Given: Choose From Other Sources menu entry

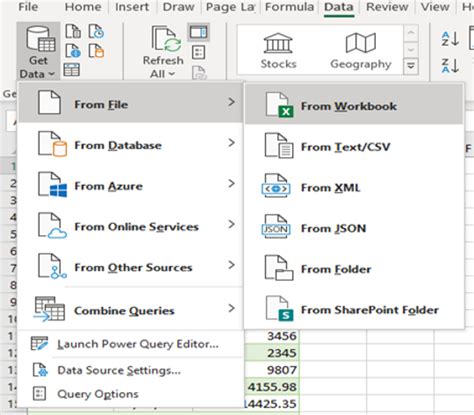Looking at the screenshot, I should tap(131, 267).
